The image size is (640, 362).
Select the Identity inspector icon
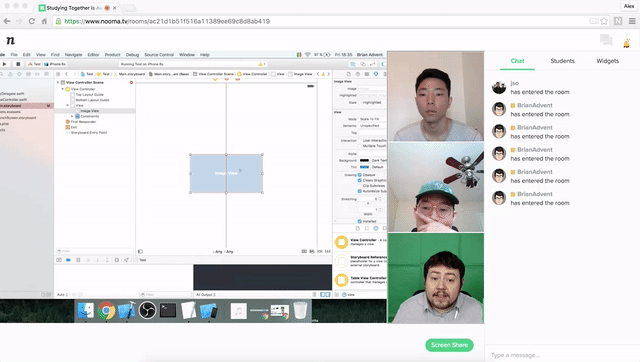pyautogui.click(x=367, y=74)
